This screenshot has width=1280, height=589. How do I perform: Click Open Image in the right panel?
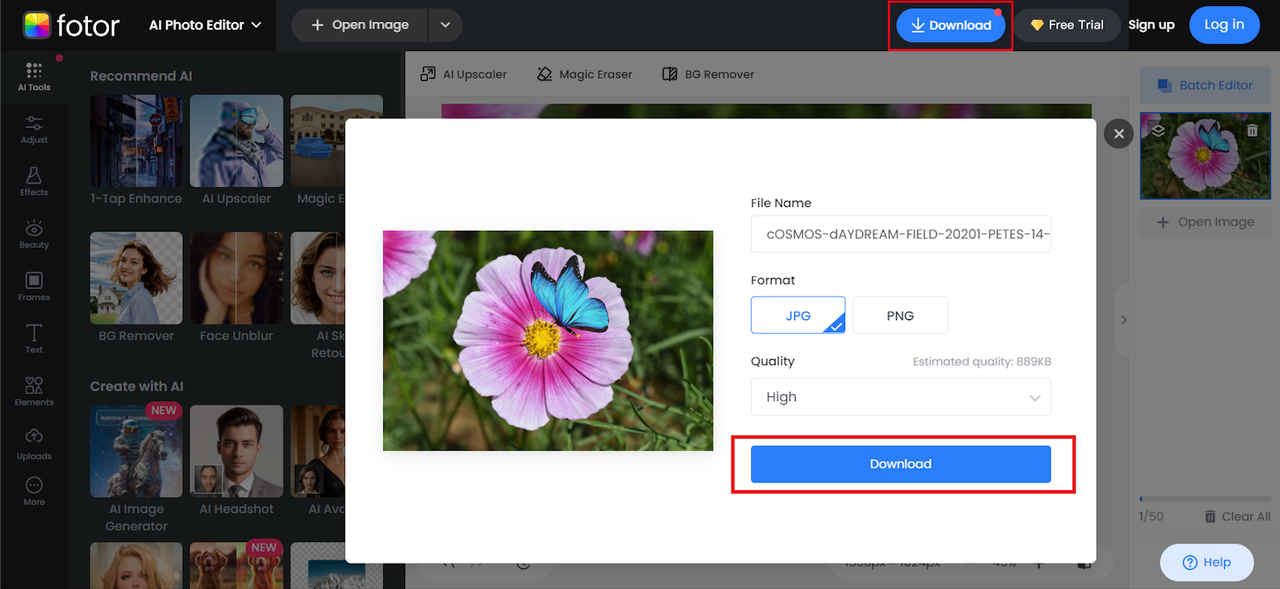click(x=1205, y=222)
